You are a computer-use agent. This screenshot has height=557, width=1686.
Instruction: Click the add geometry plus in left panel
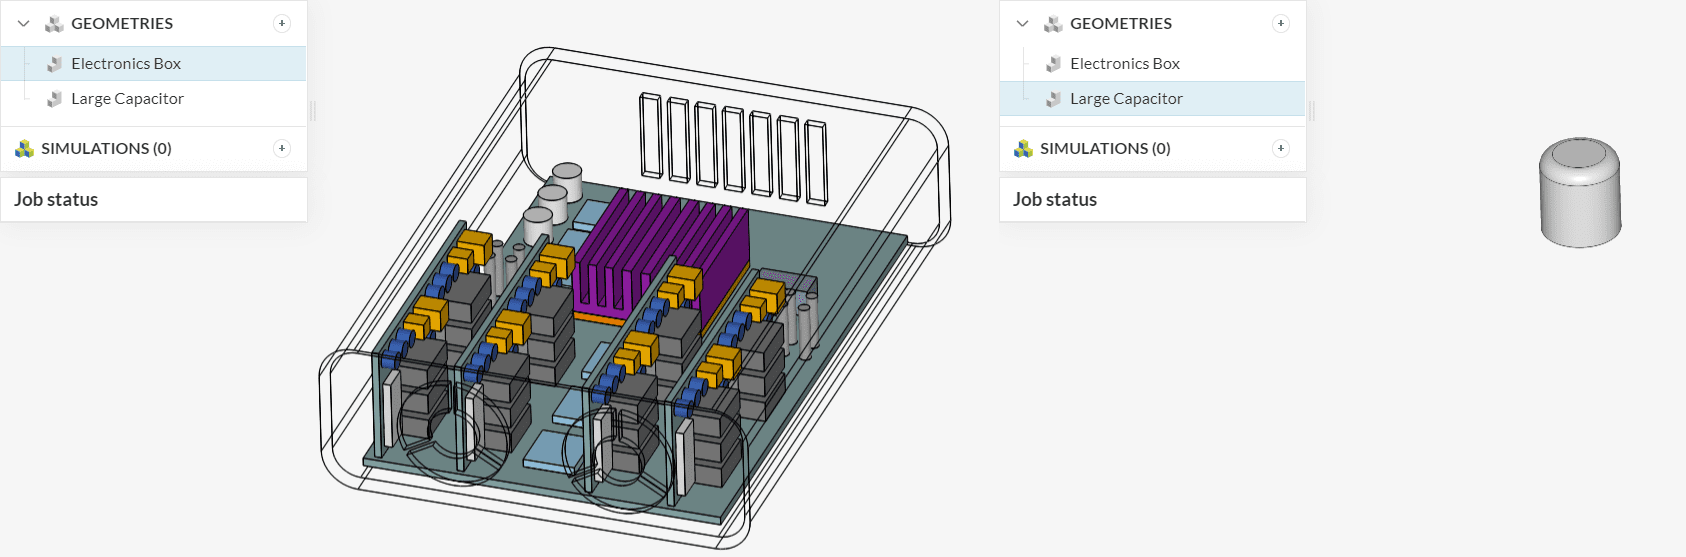tap(282, 23)
